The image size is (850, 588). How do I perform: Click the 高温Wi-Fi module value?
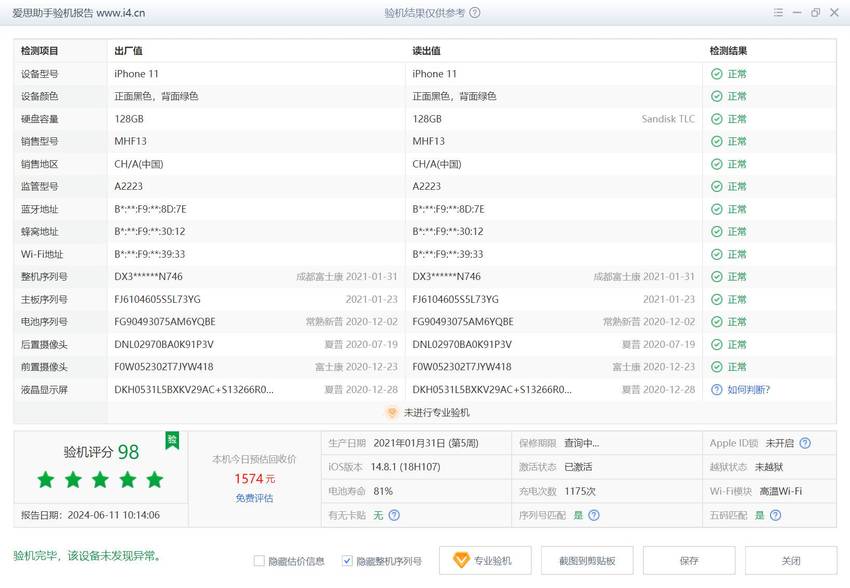tap(781, 491)
